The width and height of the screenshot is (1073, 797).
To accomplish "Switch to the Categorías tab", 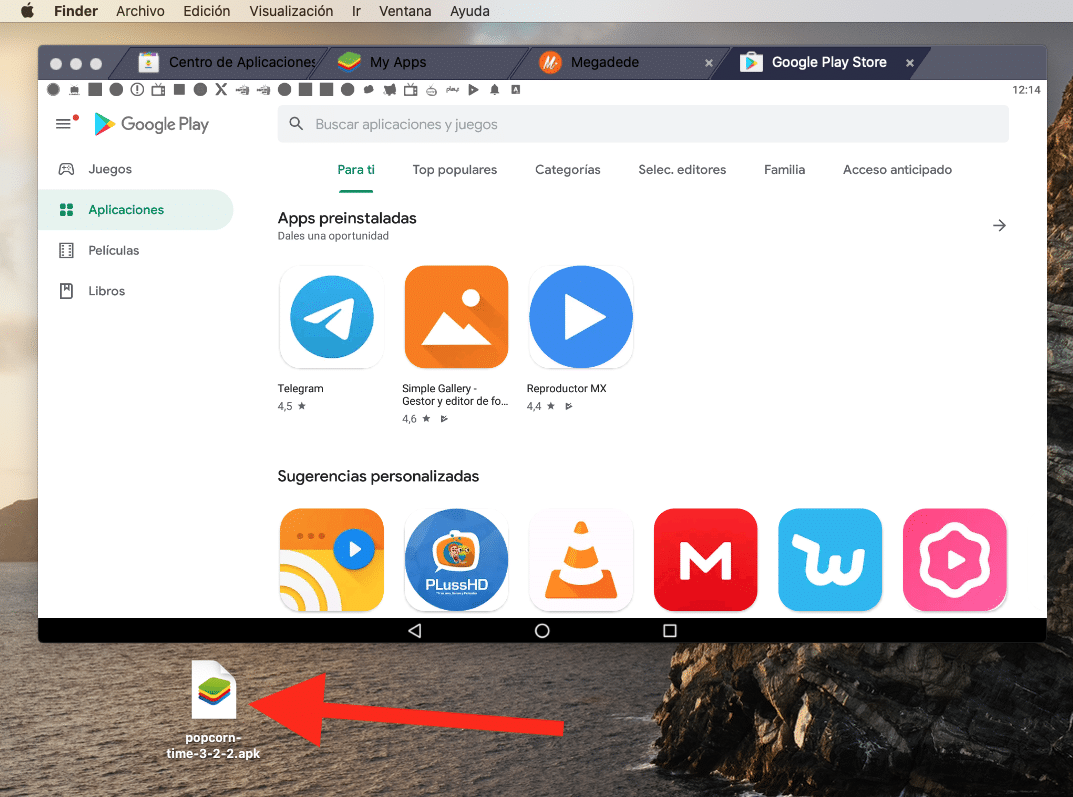I will pyautogui.click(x=567, y=170).
